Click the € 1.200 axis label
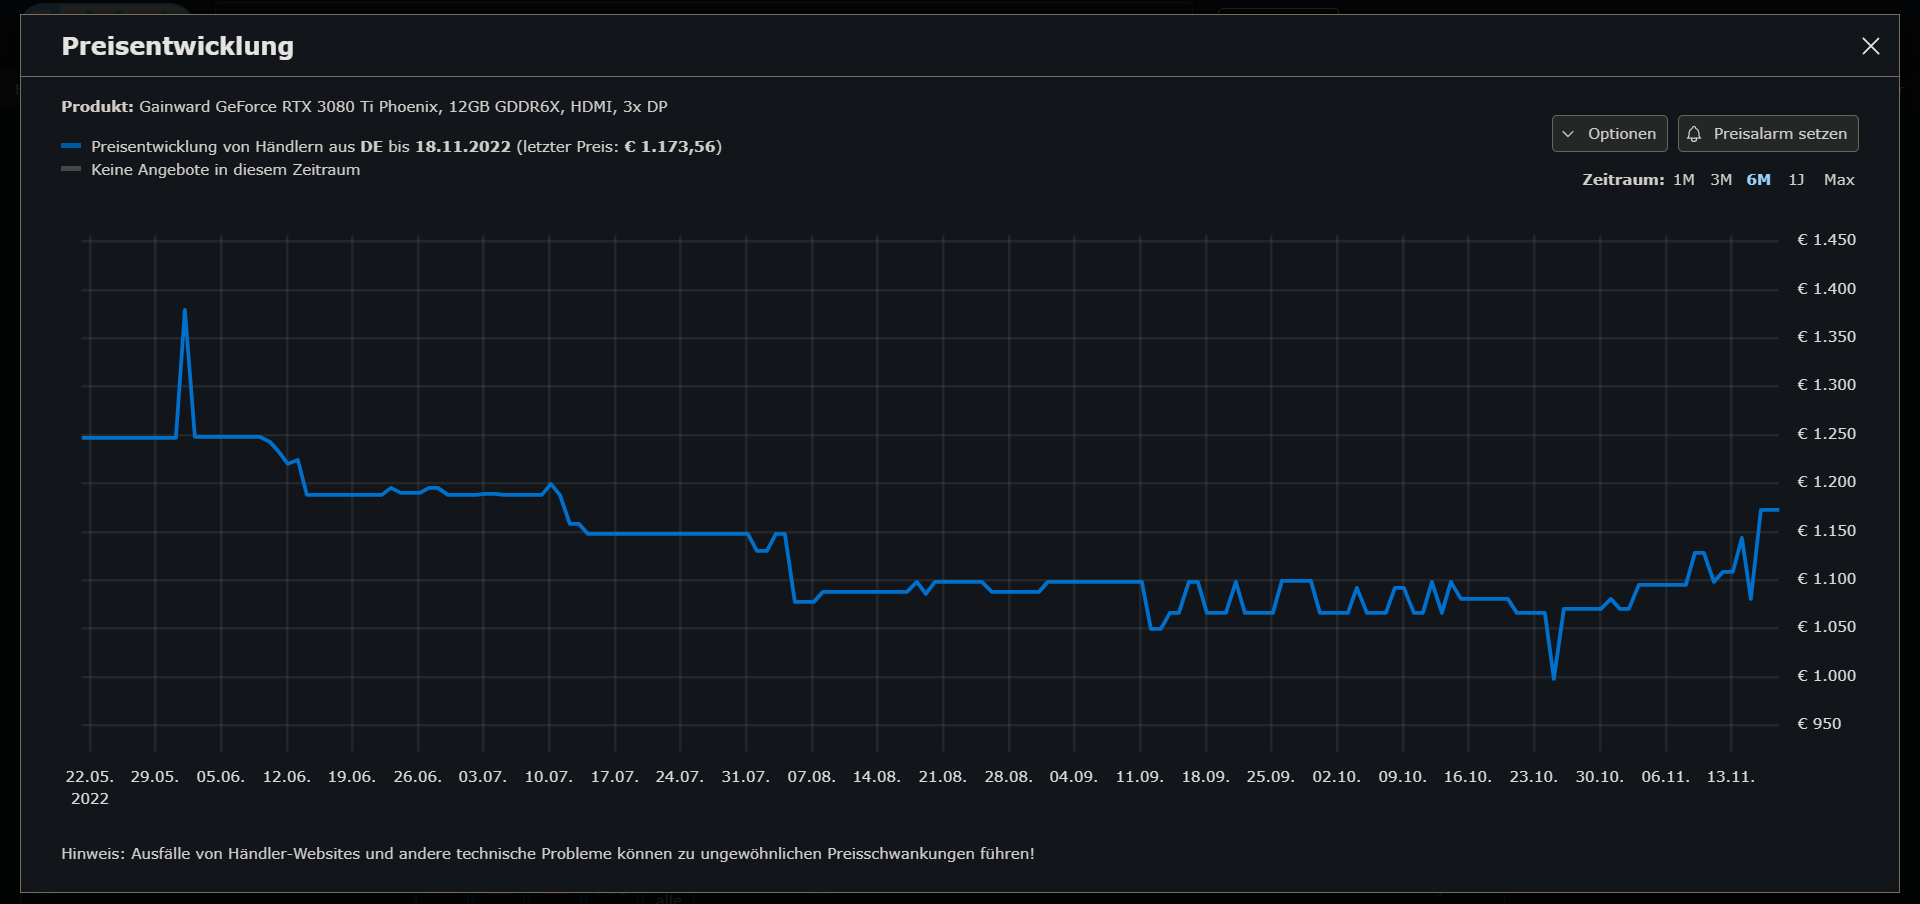The height and width of the screenshot is (904, 1920). (1826, 482)
